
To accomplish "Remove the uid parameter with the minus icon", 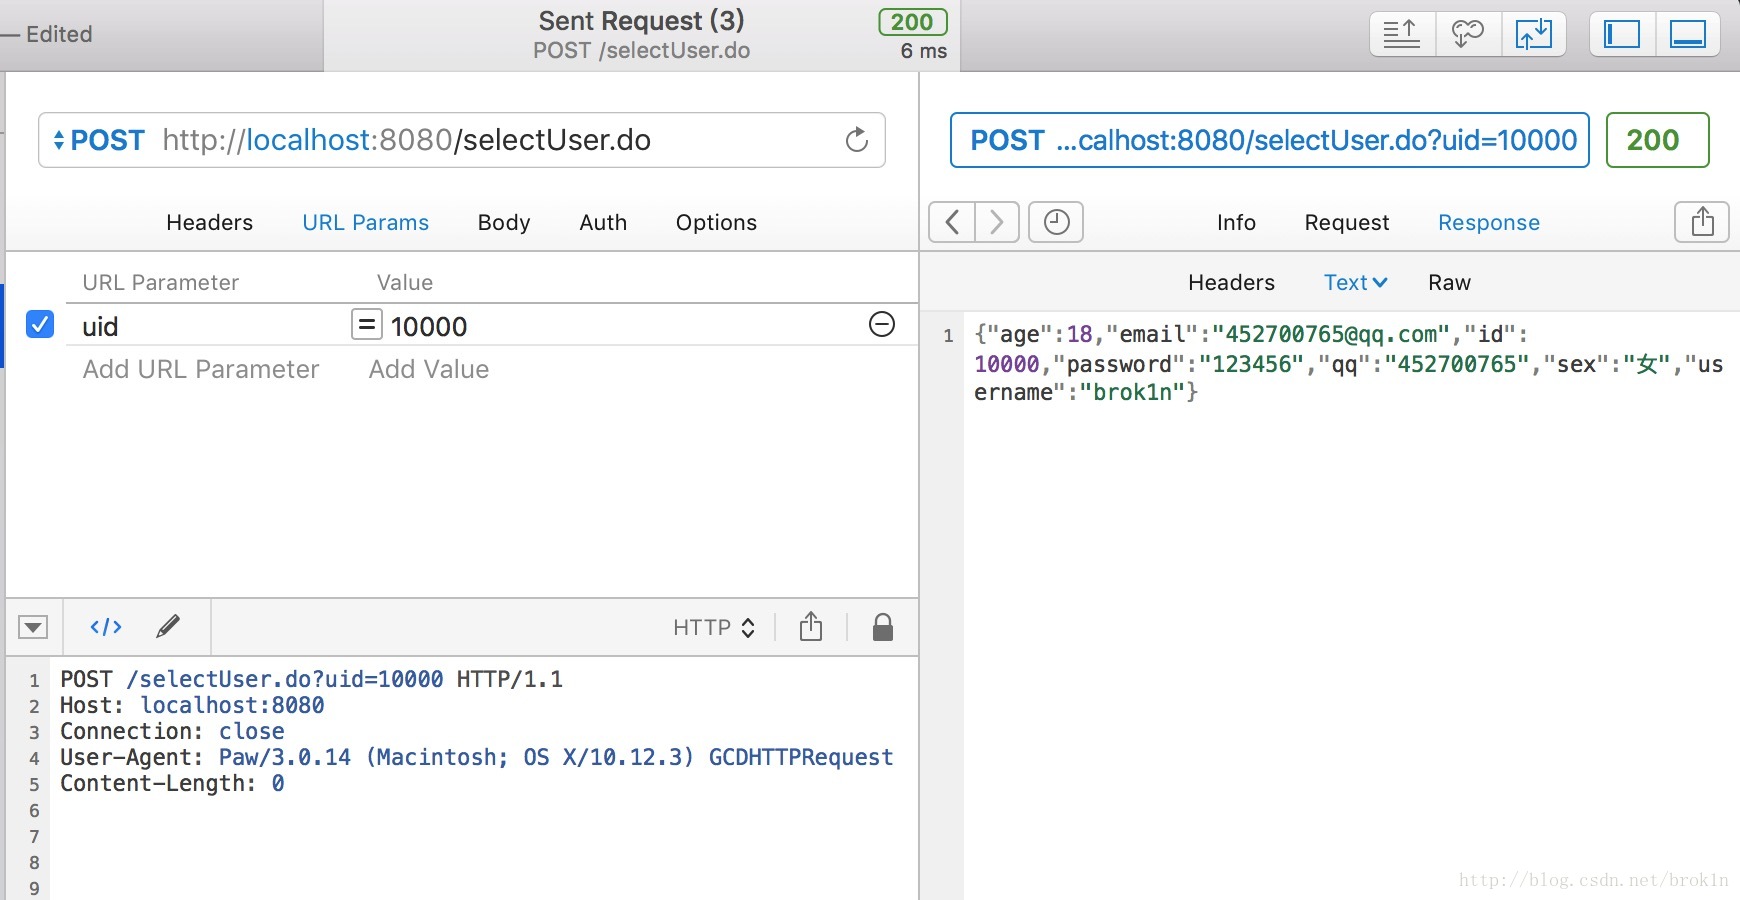I will click(x=882, y=324).
